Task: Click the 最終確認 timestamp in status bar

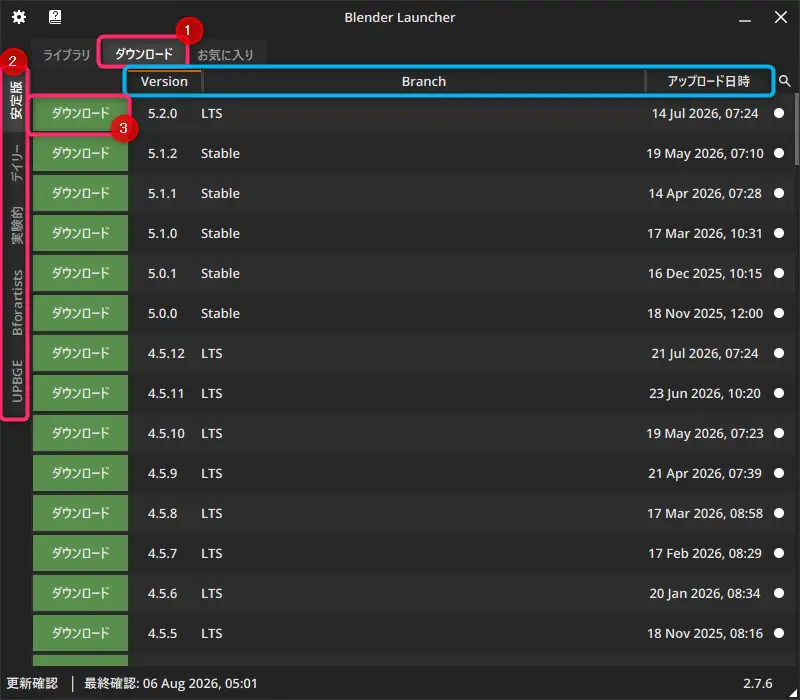Action: (171, 683)
